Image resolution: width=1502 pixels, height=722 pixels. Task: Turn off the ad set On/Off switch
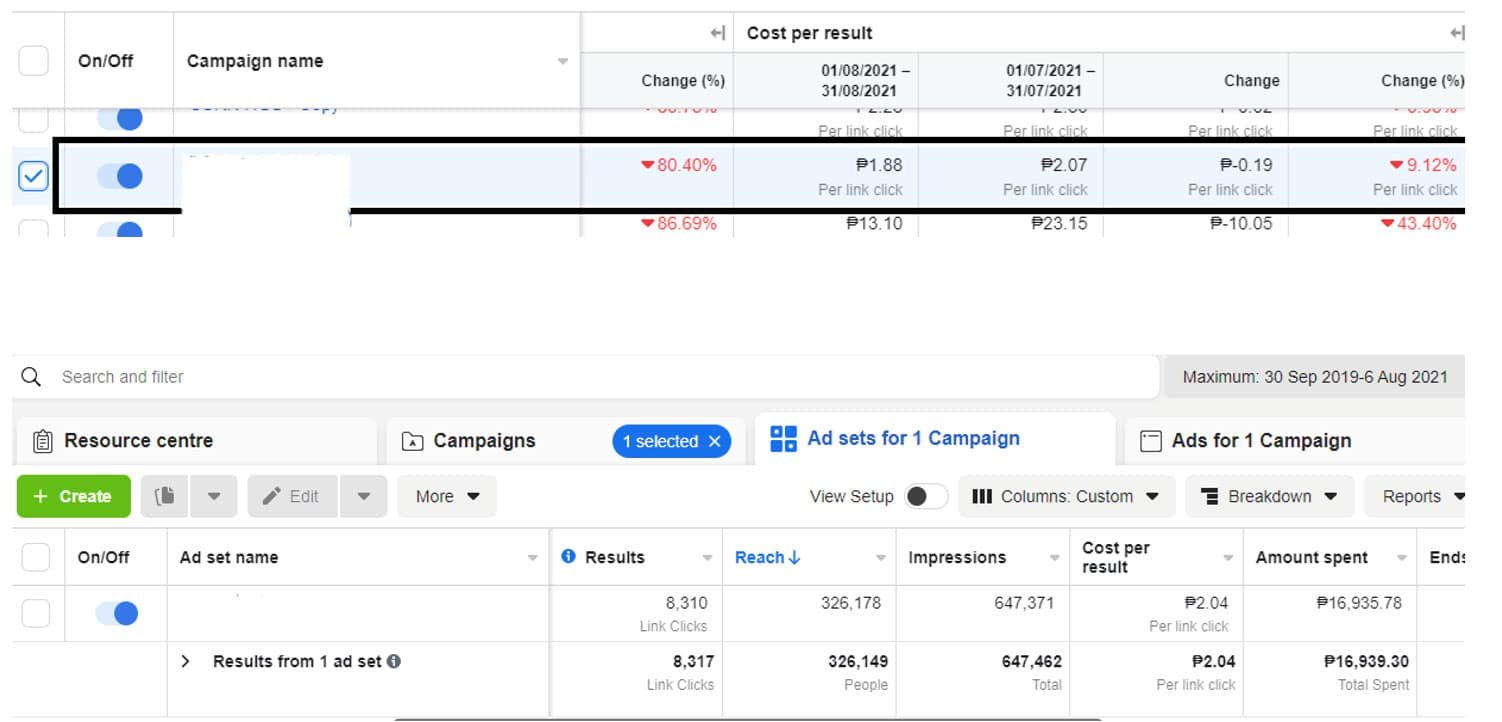pyautogui.click(x=117, y=613)
